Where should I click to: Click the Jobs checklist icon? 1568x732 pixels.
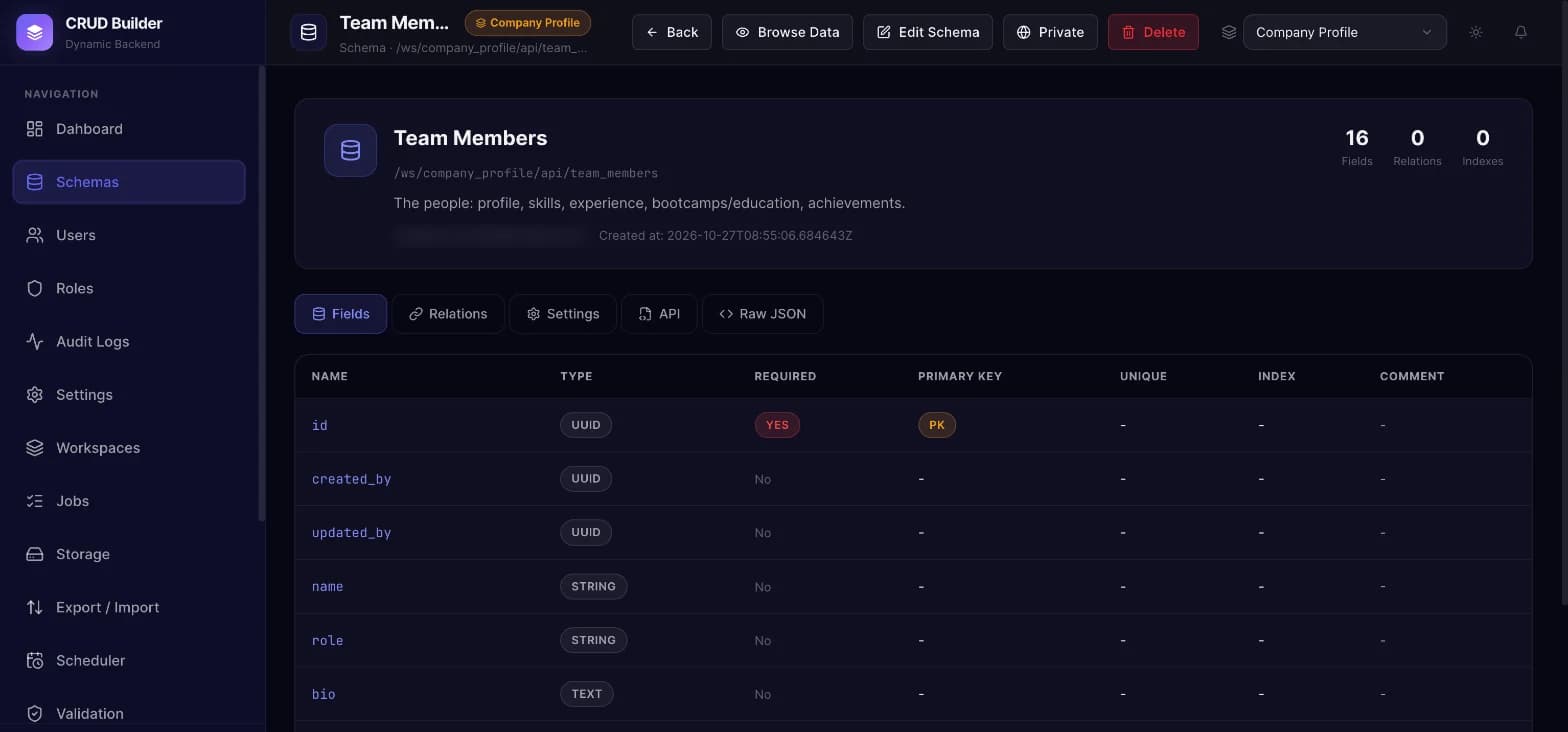(x=35, y=500)
